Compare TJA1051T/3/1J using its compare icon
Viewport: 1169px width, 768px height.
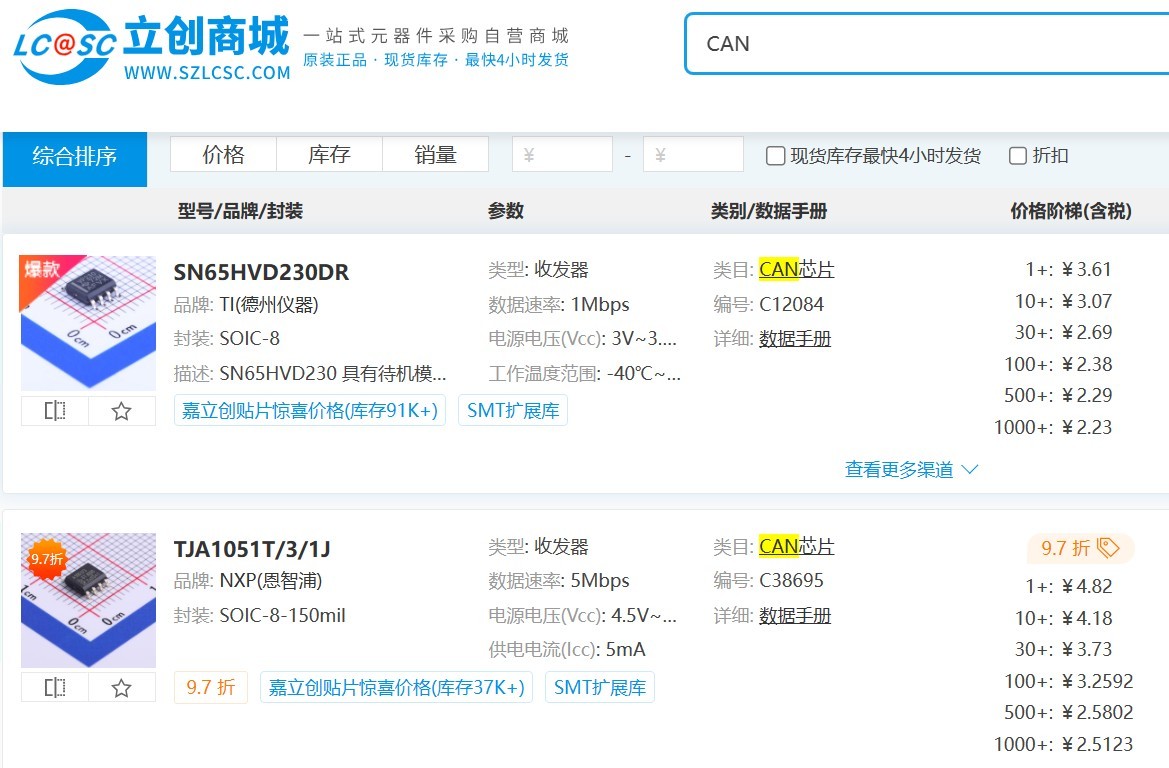point(55,687)
